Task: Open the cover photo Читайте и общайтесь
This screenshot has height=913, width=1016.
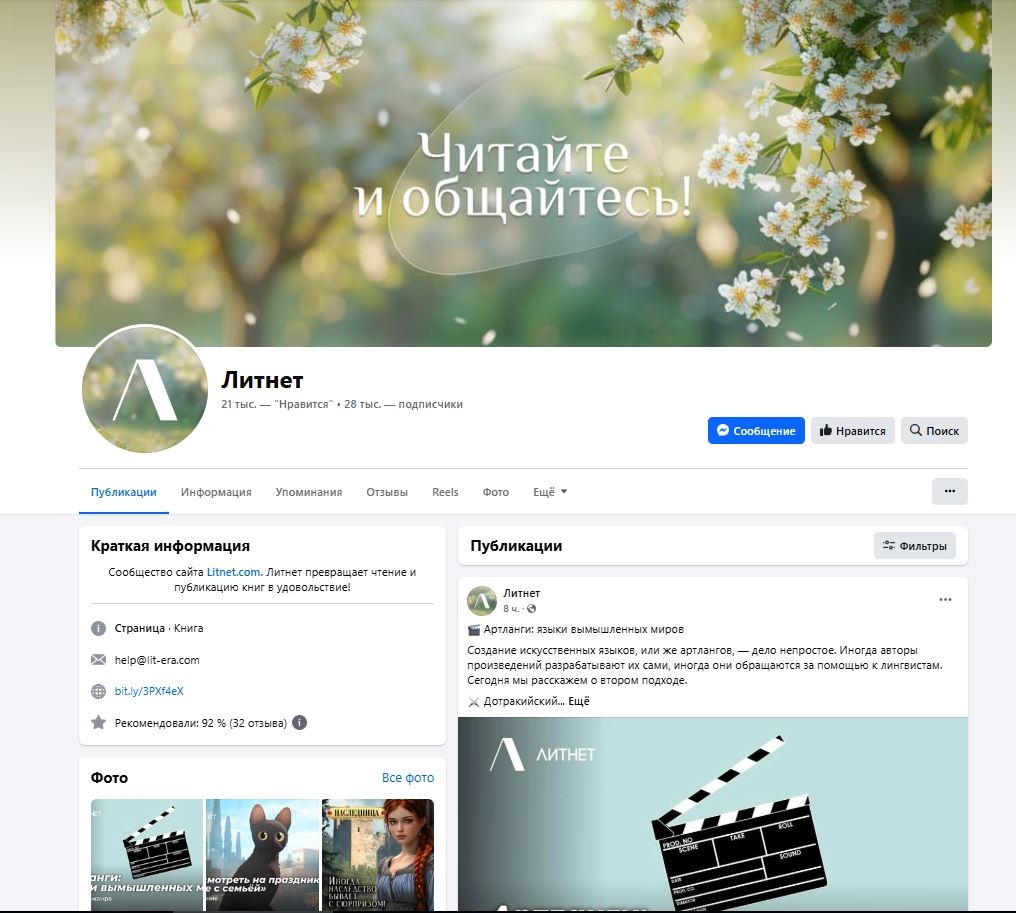Action: pos(524,173)
